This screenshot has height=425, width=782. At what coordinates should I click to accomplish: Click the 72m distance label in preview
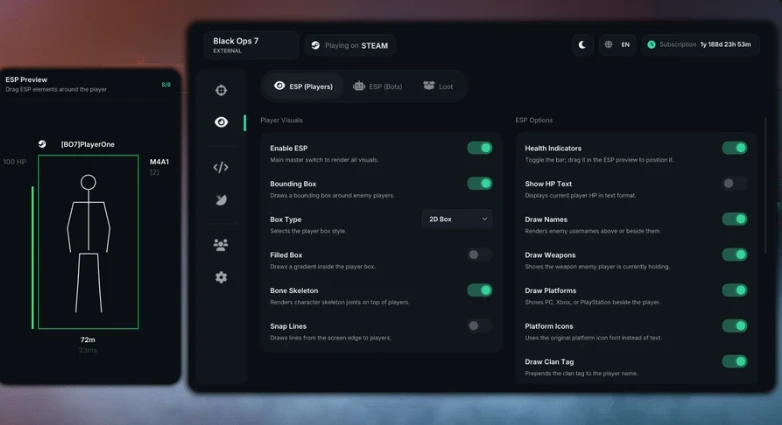tap(88, 340)
